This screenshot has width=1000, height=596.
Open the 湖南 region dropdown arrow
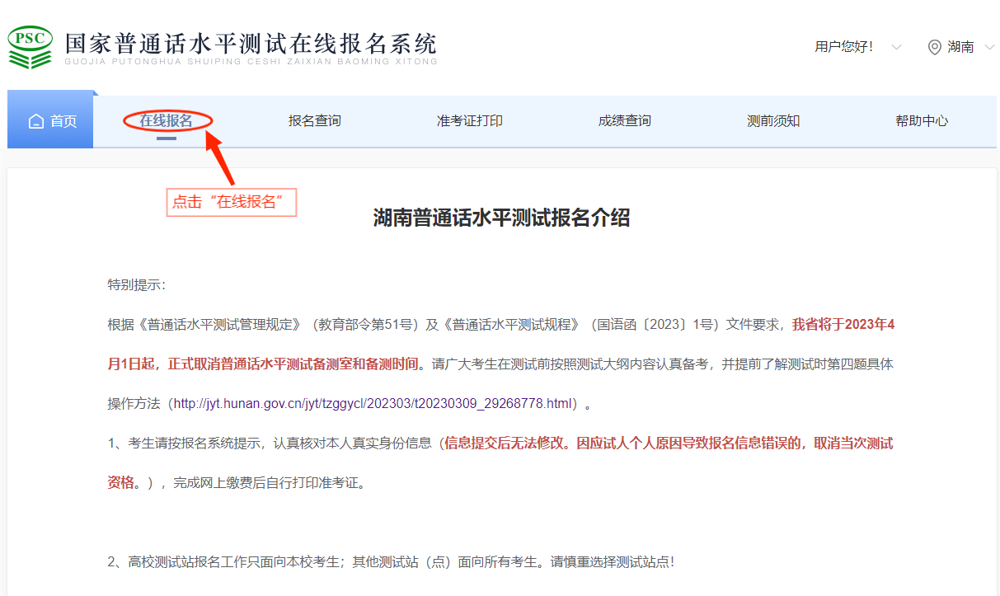click(x=990, y=47)
